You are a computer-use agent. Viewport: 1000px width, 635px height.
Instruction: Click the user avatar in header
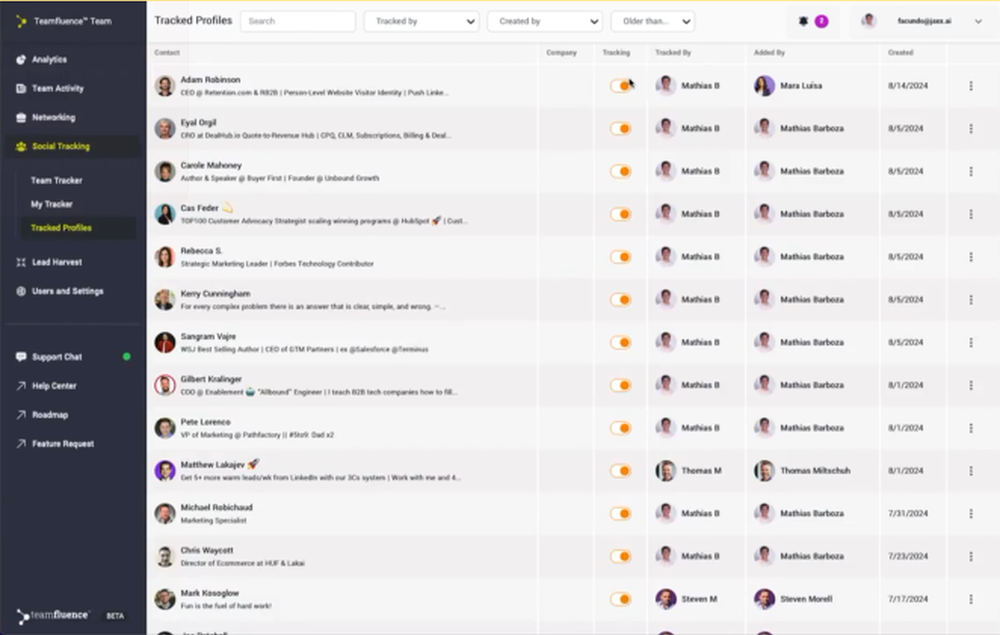coord(869,21)
